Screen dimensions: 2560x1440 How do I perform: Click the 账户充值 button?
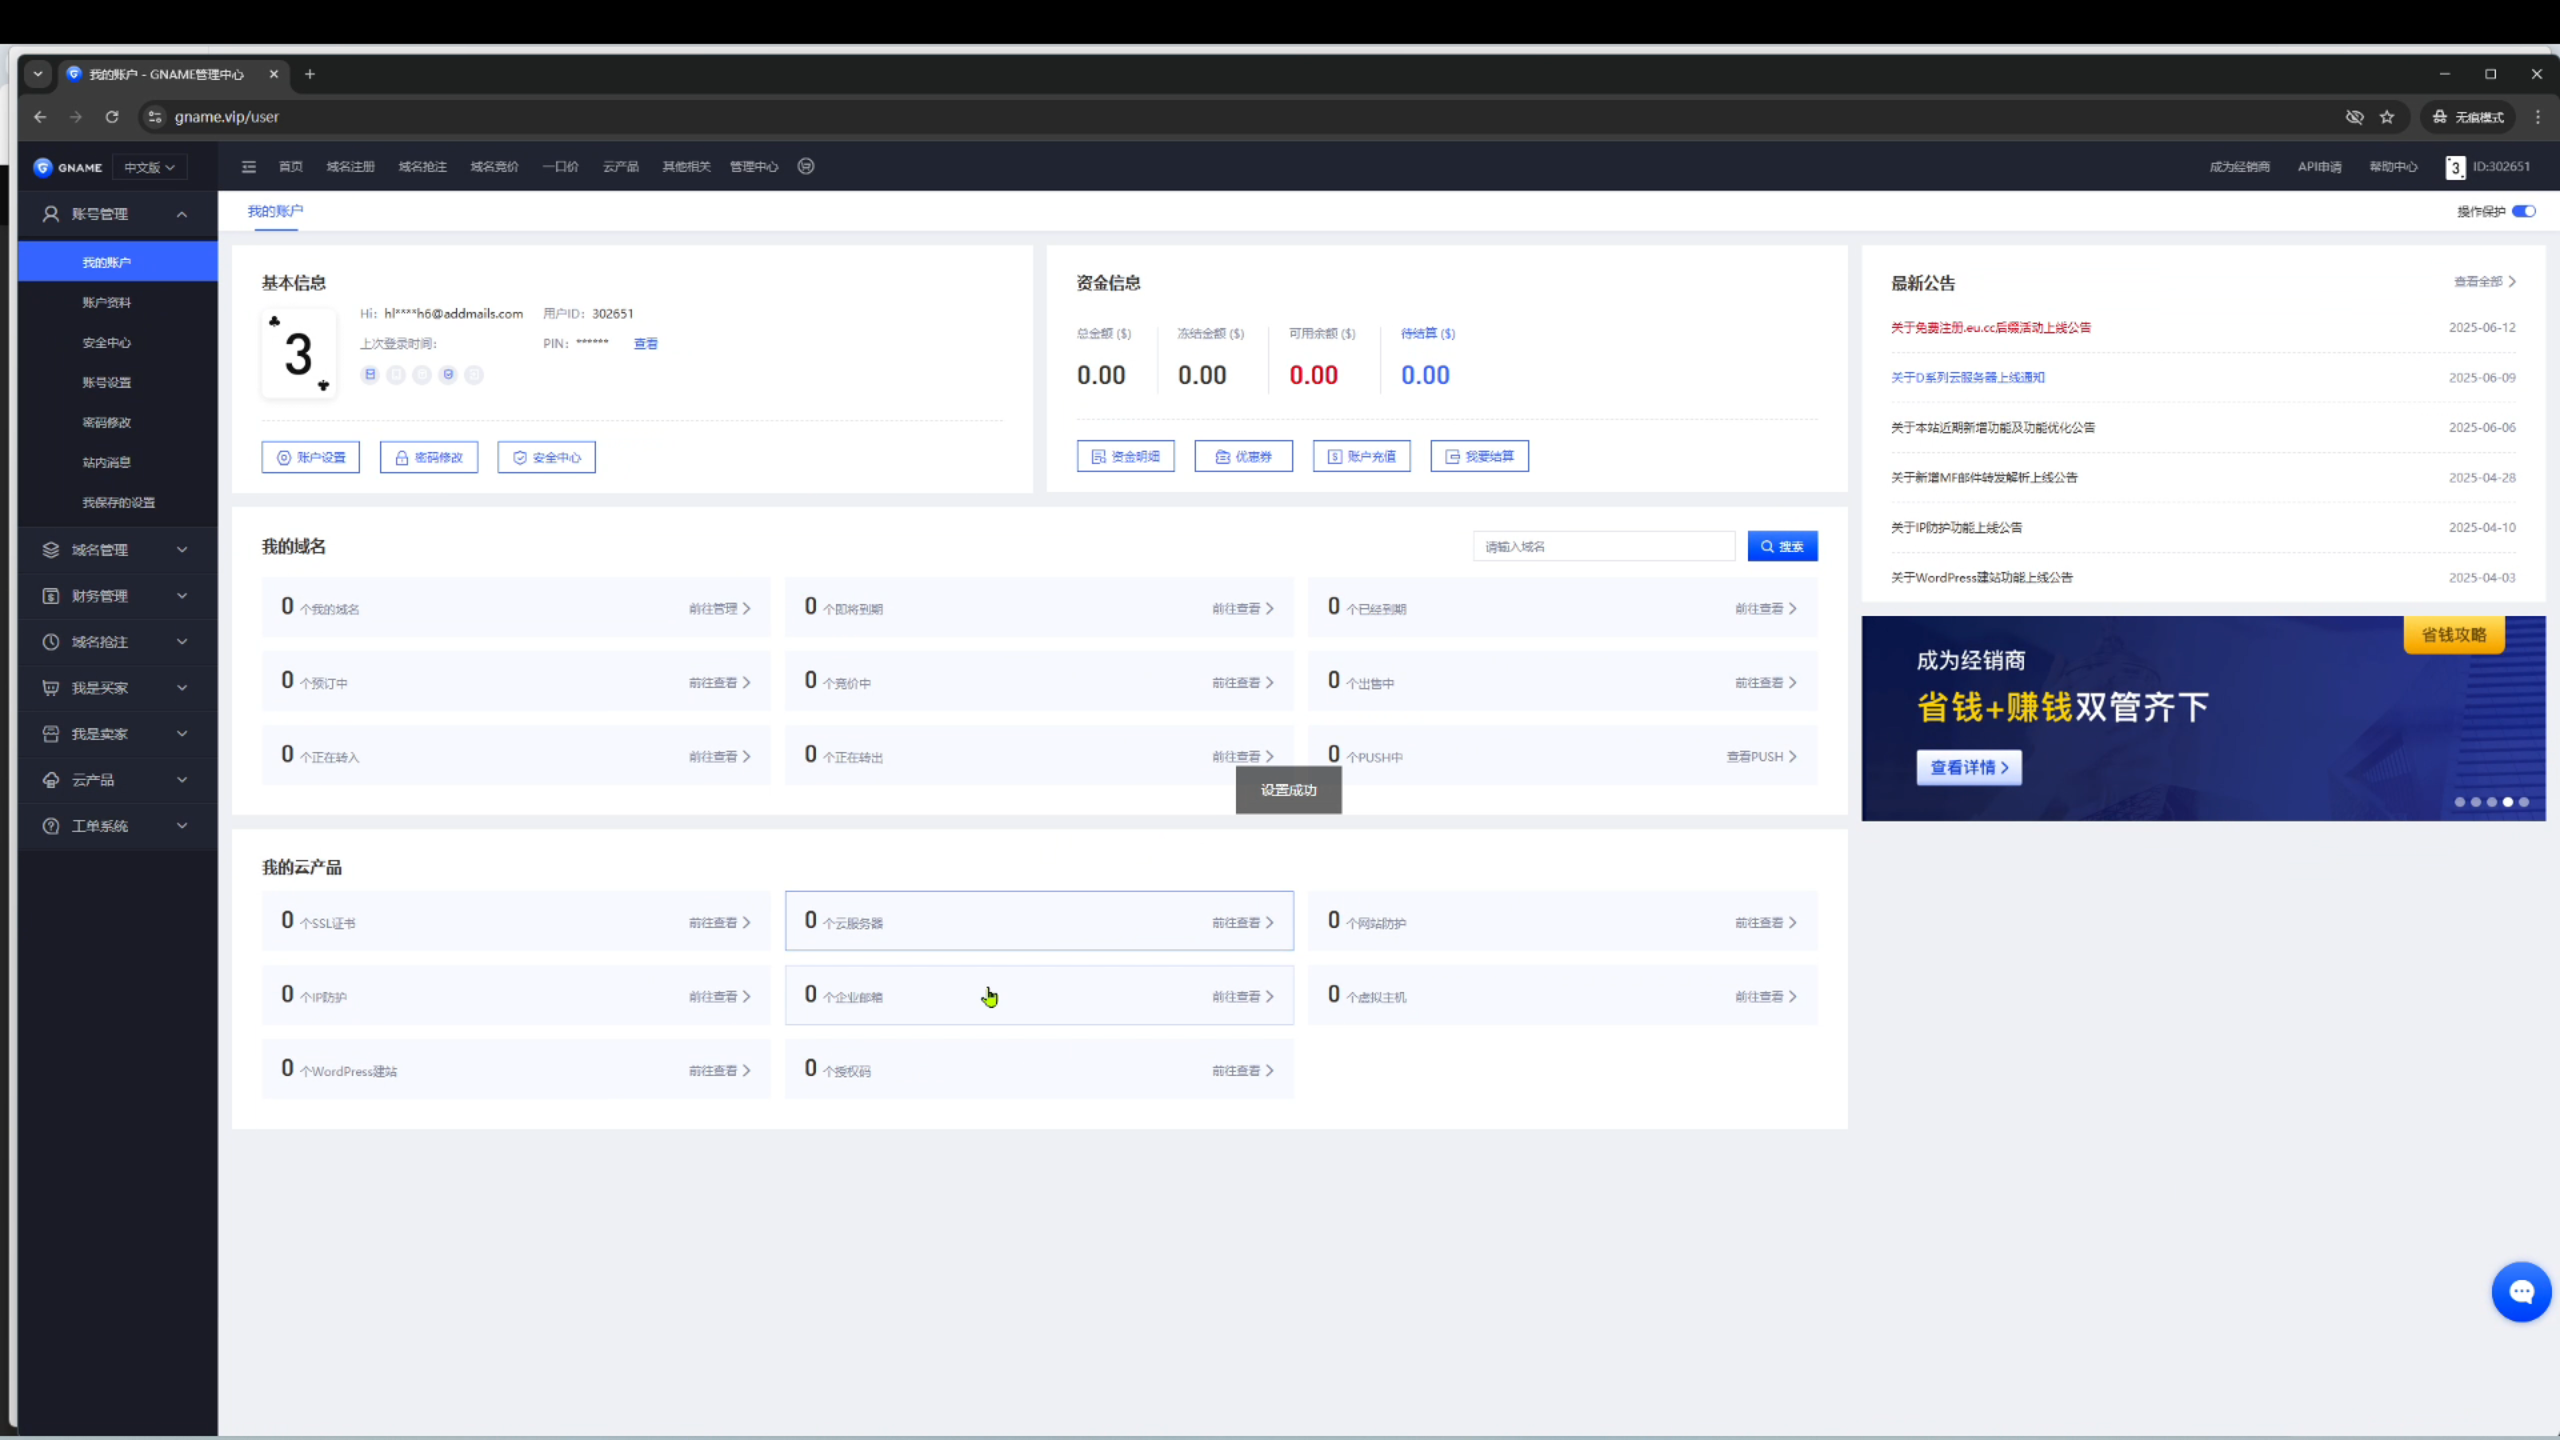[x=1362, y=456]
